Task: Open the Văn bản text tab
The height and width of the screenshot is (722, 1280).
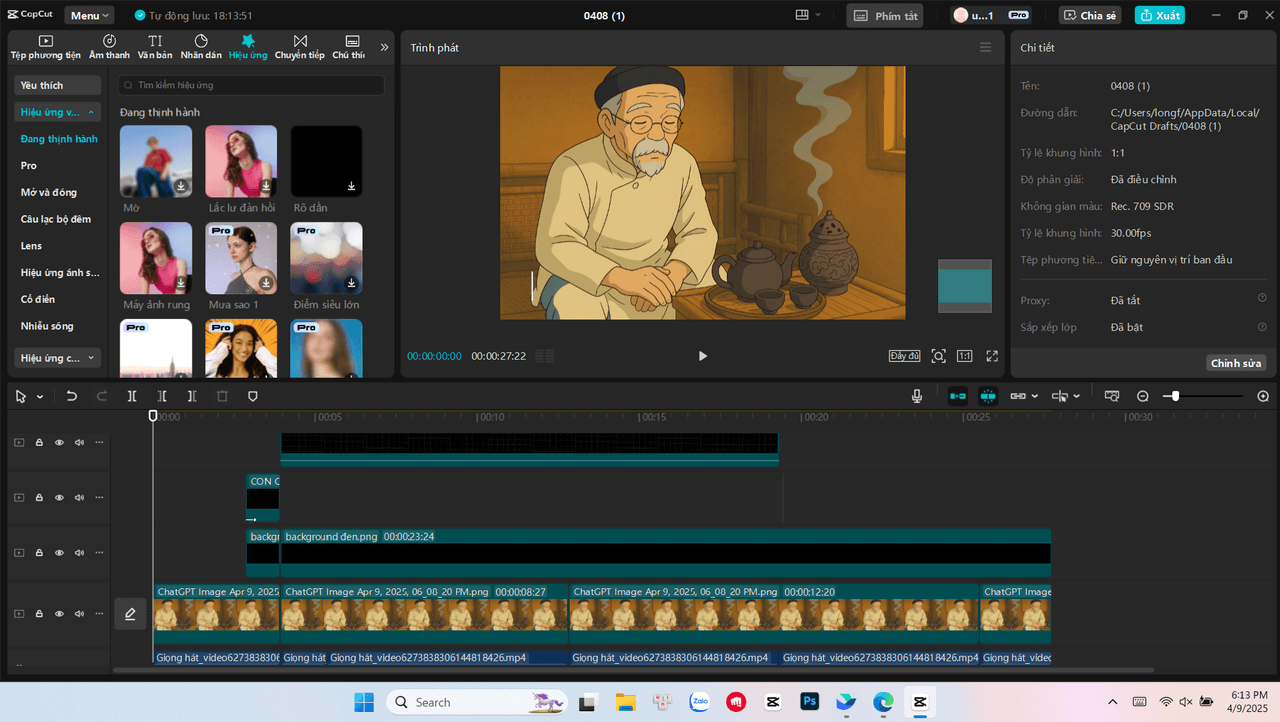Action: click(155, 47)
